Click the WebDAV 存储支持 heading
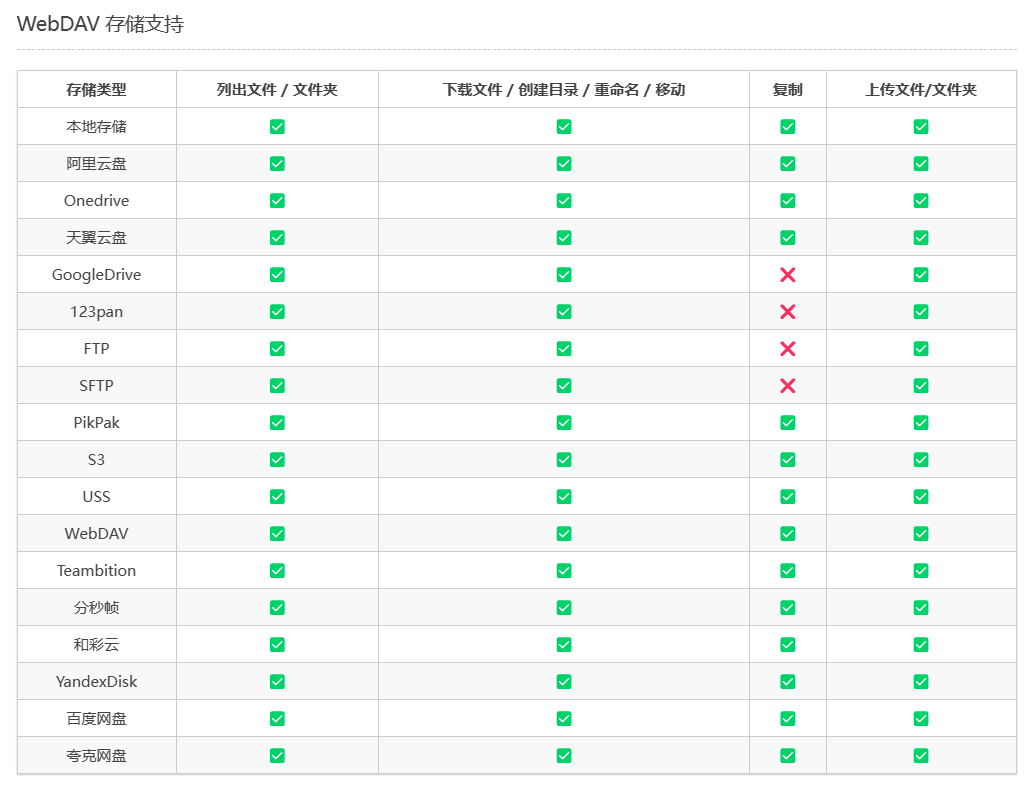Screen dimensions: 1035x790 pos(100,25)
